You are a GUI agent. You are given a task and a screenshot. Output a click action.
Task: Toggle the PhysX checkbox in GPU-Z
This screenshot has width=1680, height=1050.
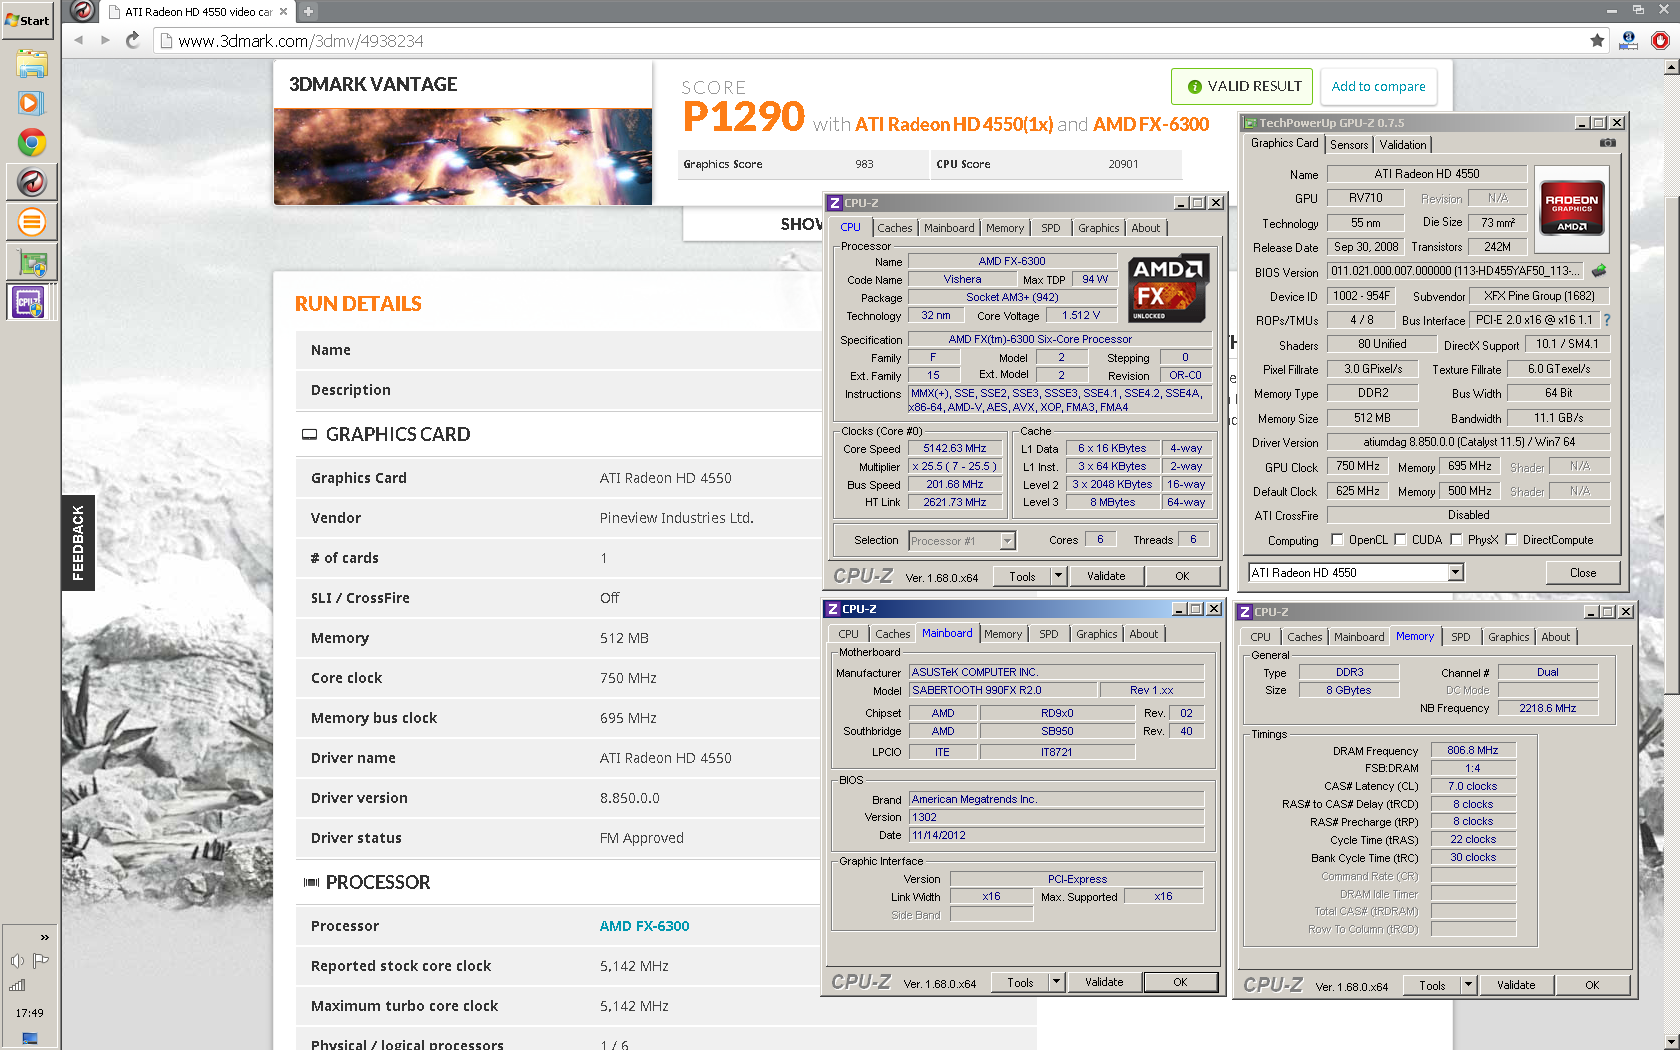pos(1456,540)
